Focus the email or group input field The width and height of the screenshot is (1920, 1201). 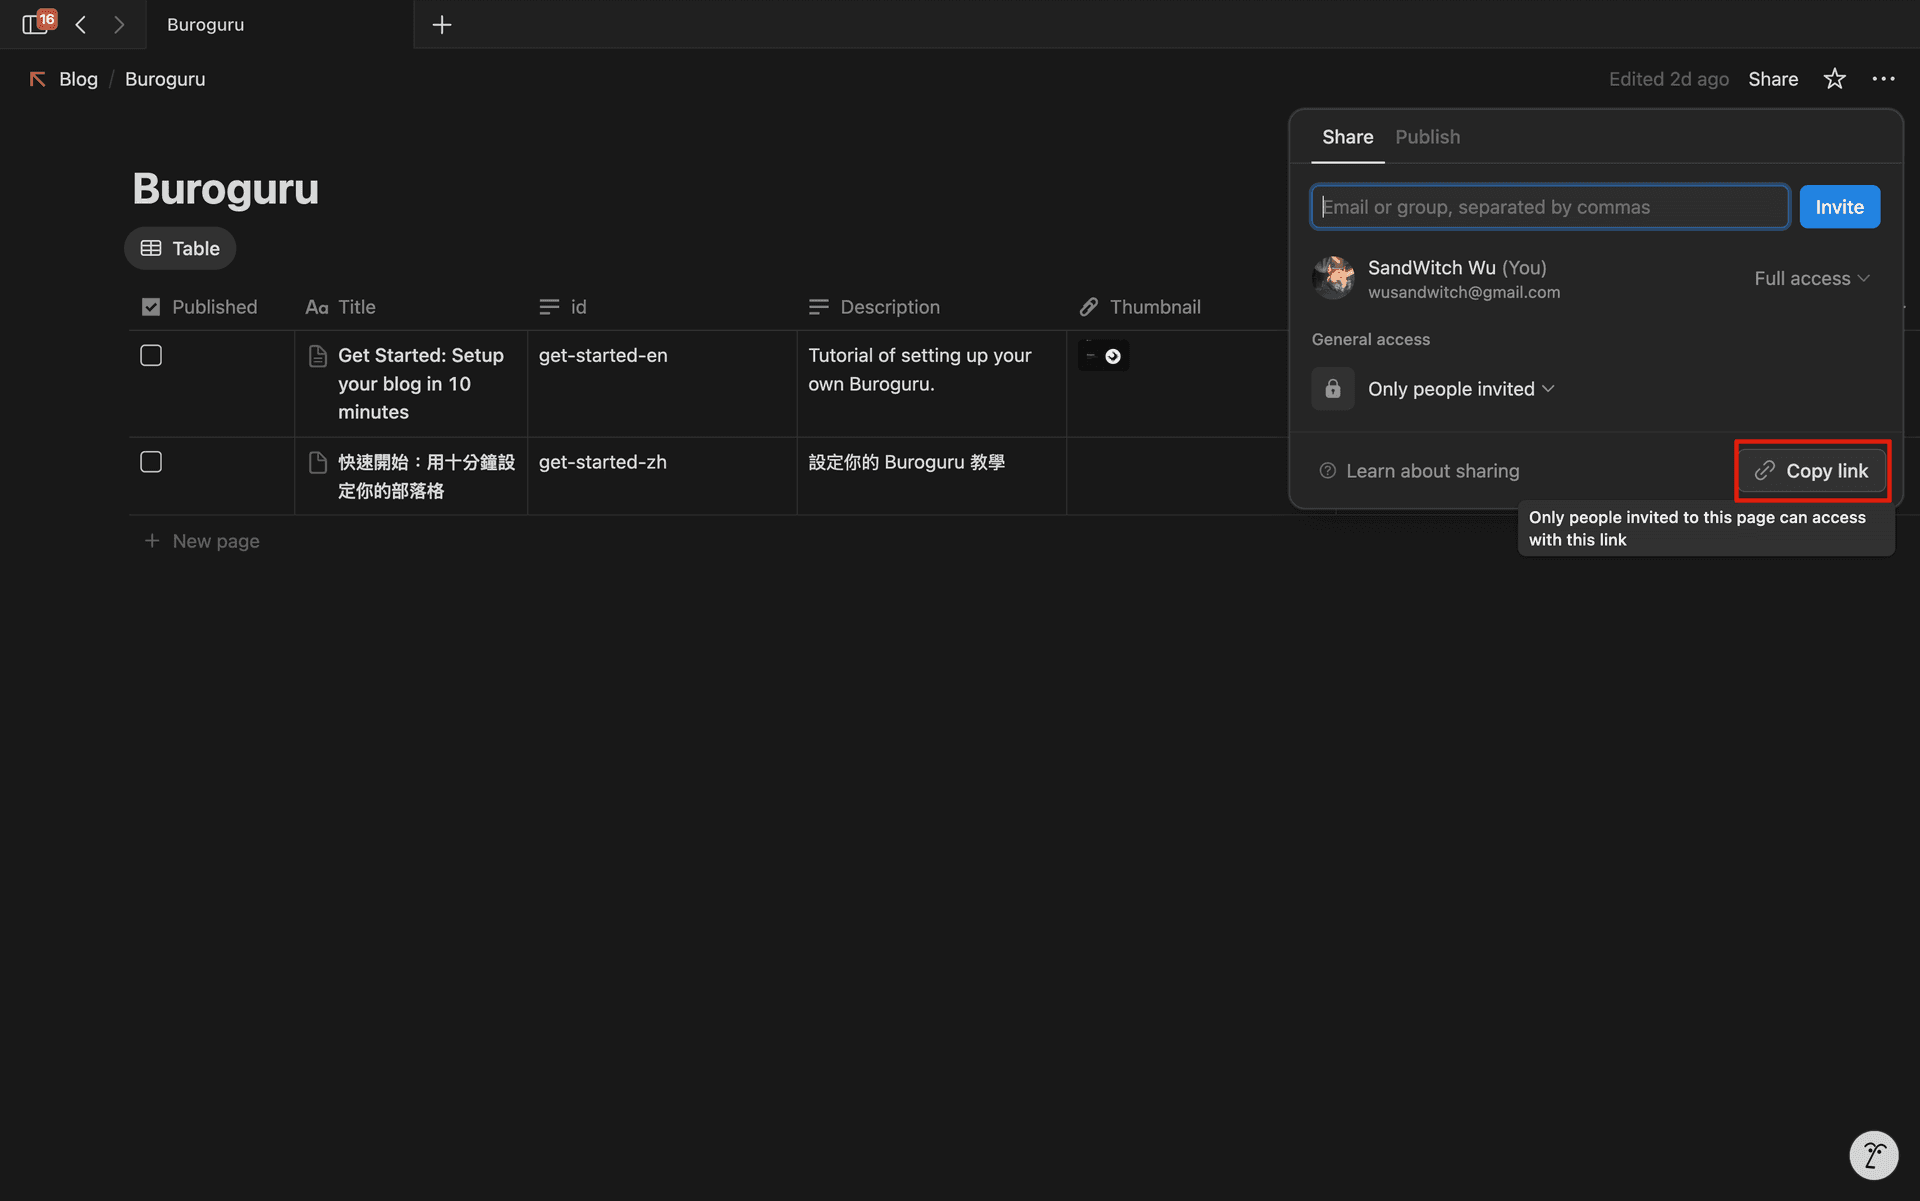(1549, 207)
